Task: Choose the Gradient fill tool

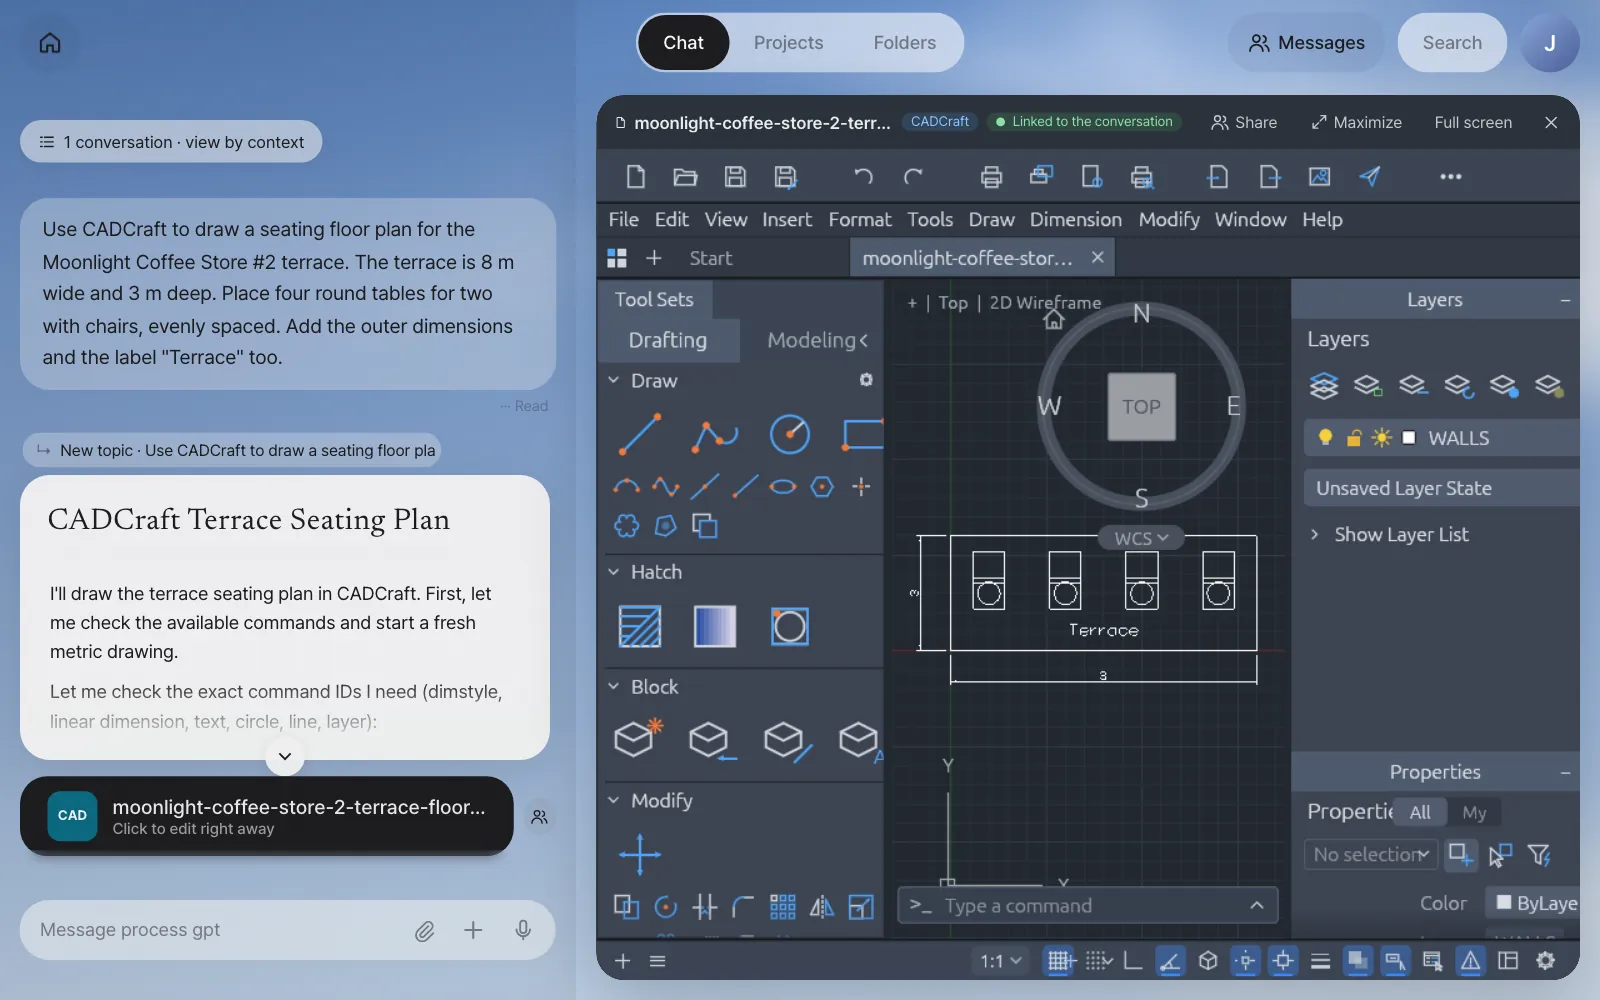Action: coord(715,627)
